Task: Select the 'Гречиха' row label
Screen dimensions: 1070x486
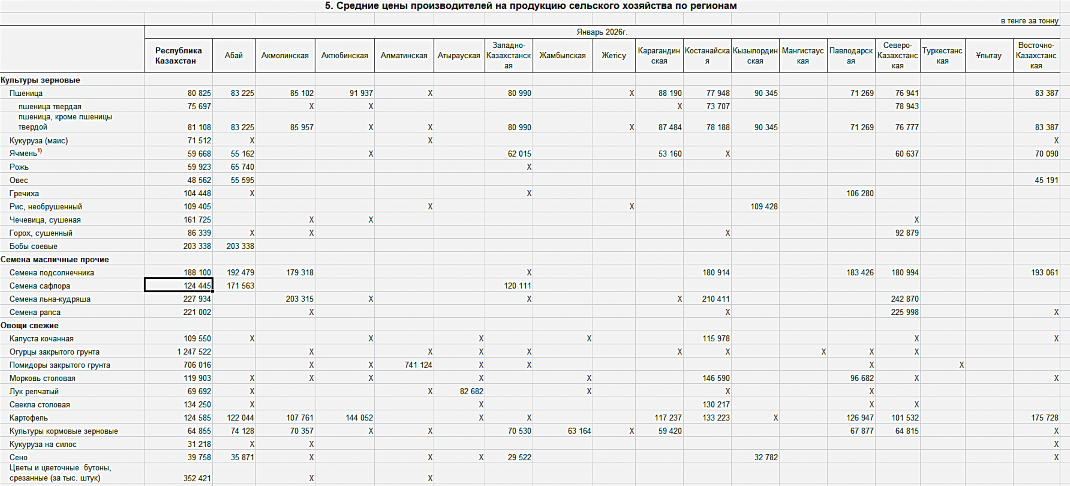Action: [25, 193]
